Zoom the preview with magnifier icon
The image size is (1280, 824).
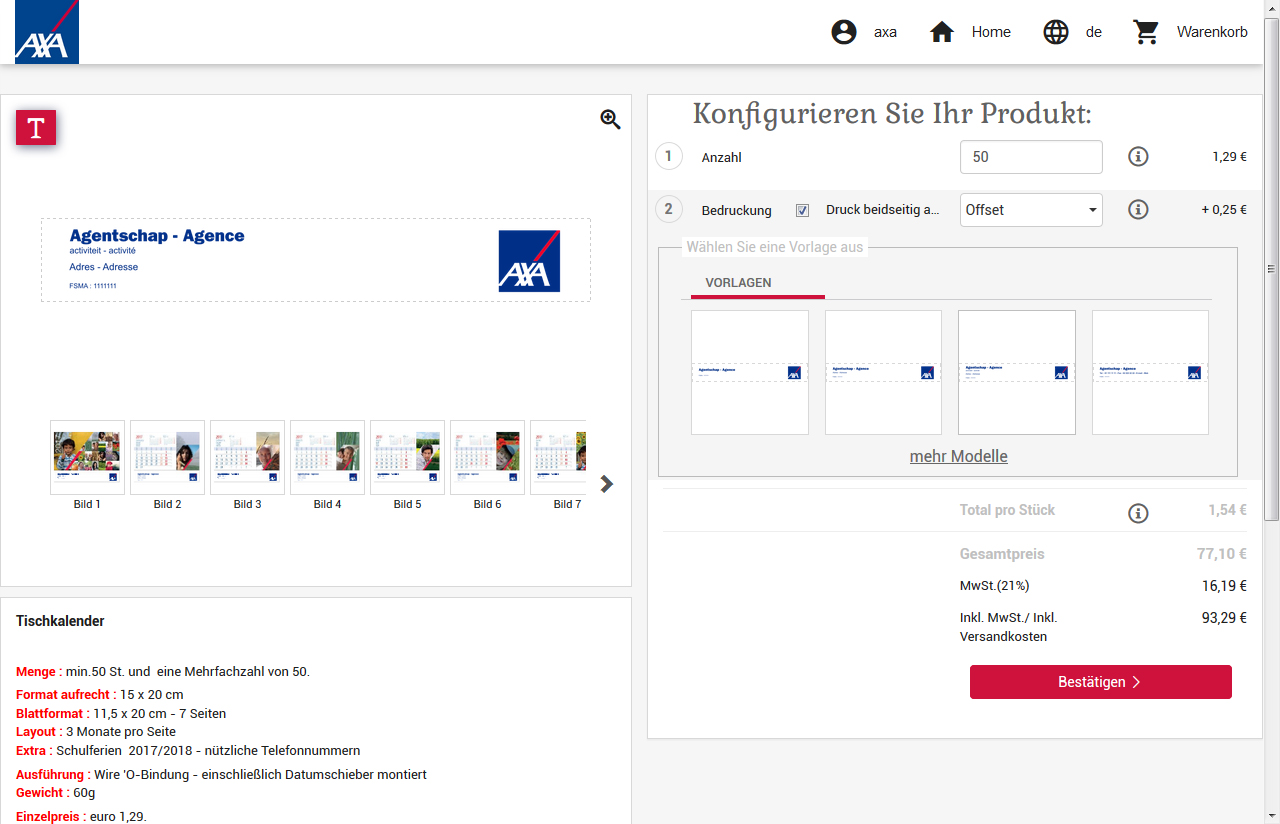610,119
